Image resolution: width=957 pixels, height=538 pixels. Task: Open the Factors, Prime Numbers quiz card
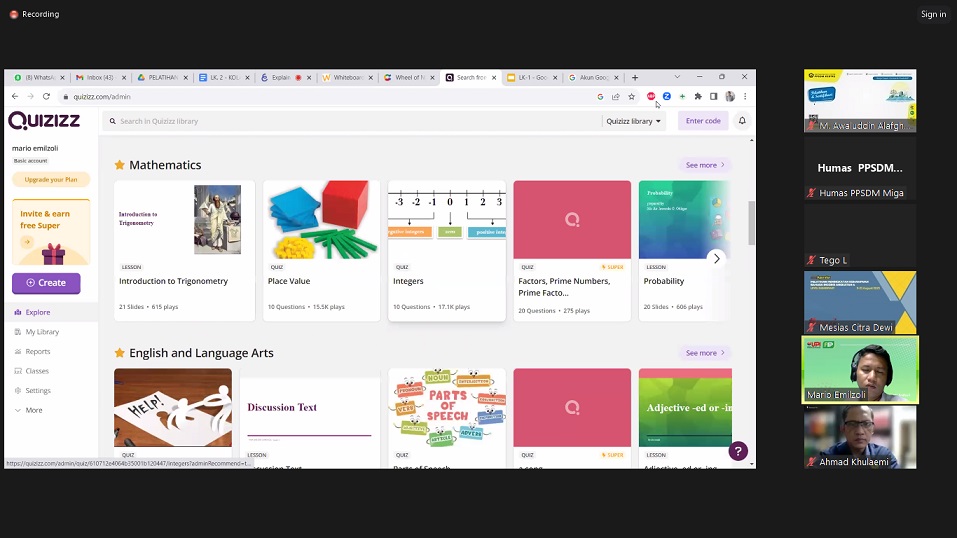click(x=572, y=250)
